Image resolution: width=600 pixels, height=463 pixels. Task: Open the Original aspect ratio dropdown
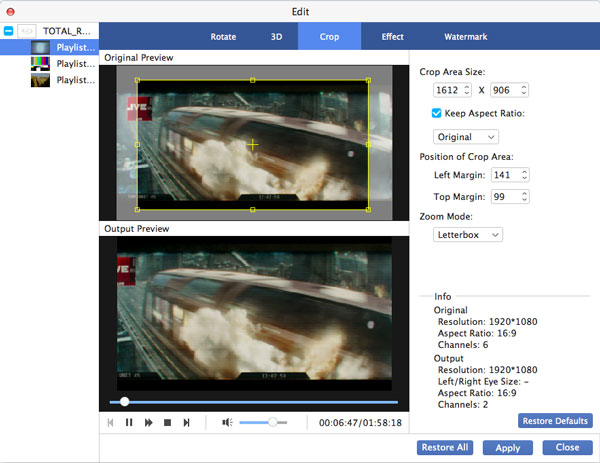[x=466, y=137]
